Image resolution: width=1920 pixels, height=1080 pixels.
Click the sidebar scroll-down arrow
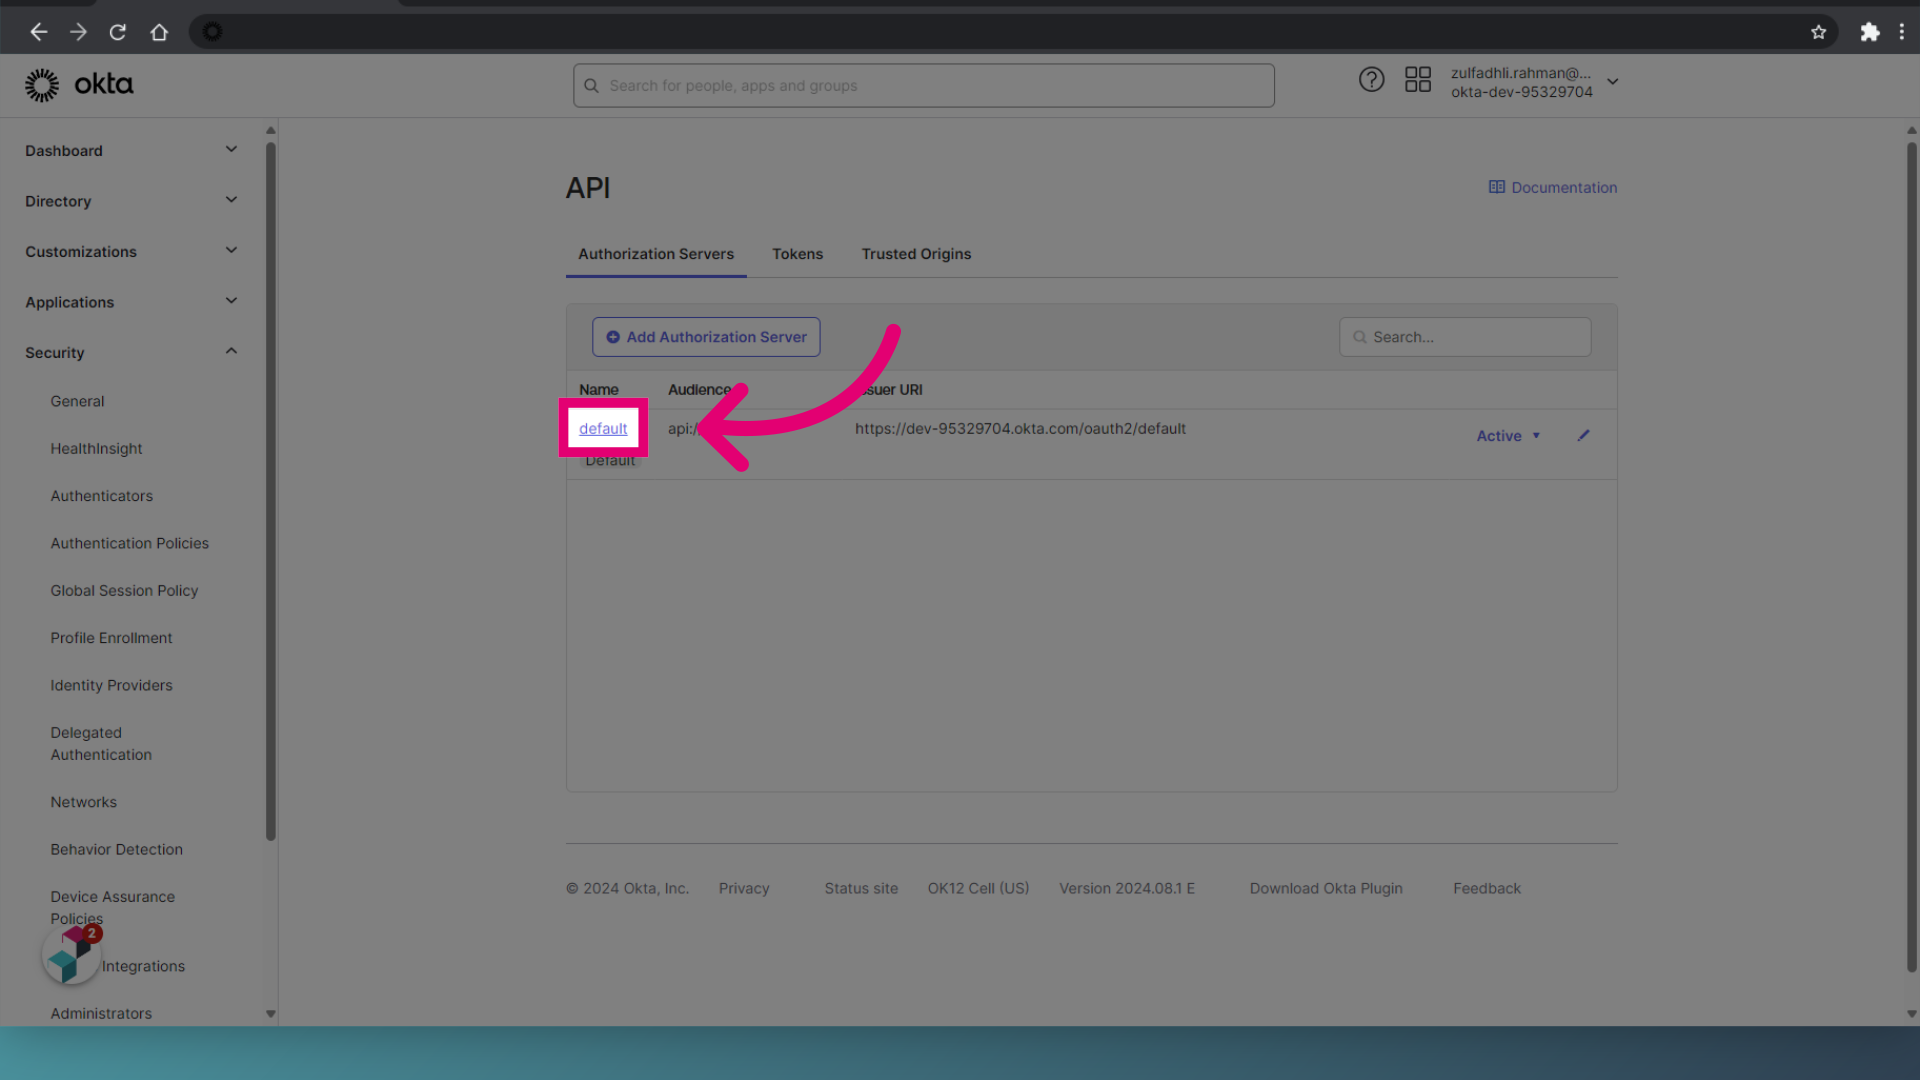pos(270,1014)
